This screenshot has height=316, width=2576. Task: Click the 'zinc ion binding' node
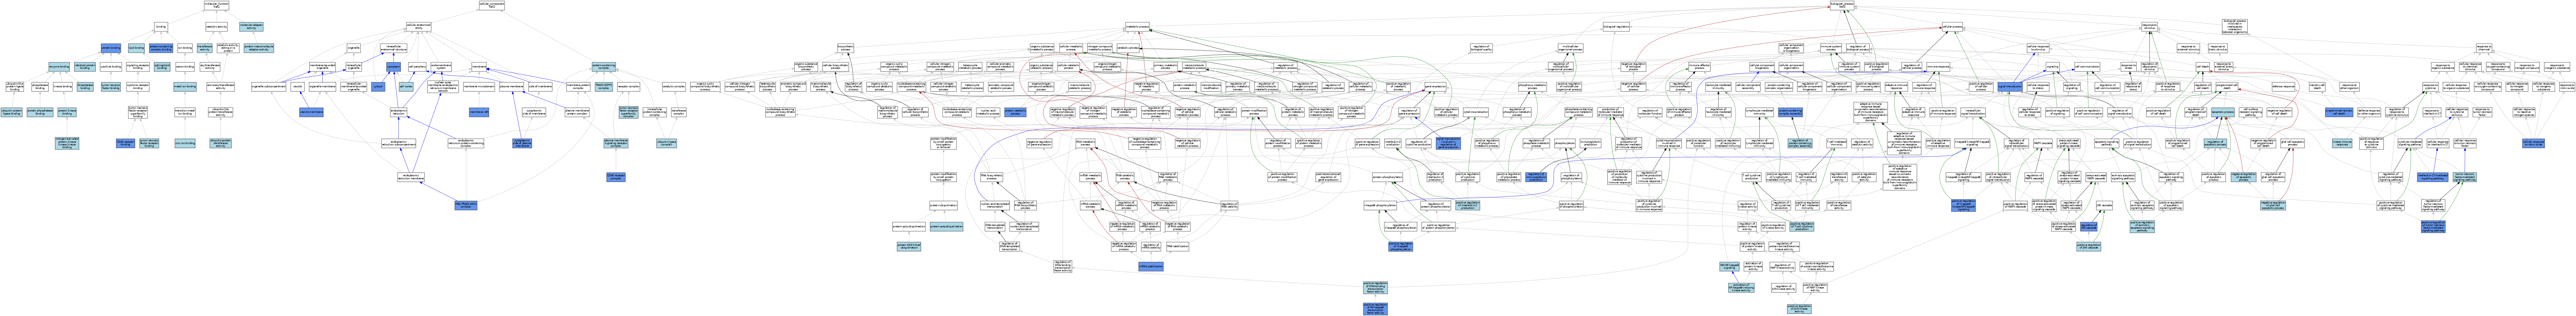185,143
